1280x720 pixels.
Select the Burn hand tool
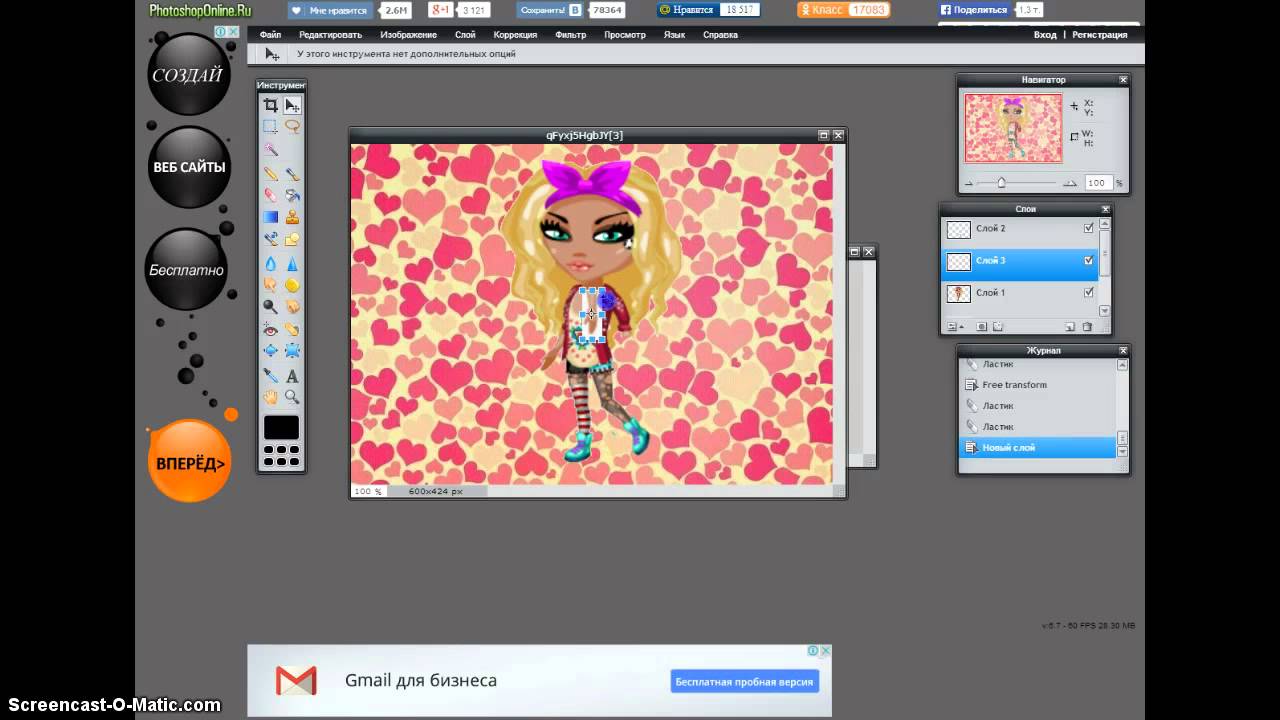point(292,307)
